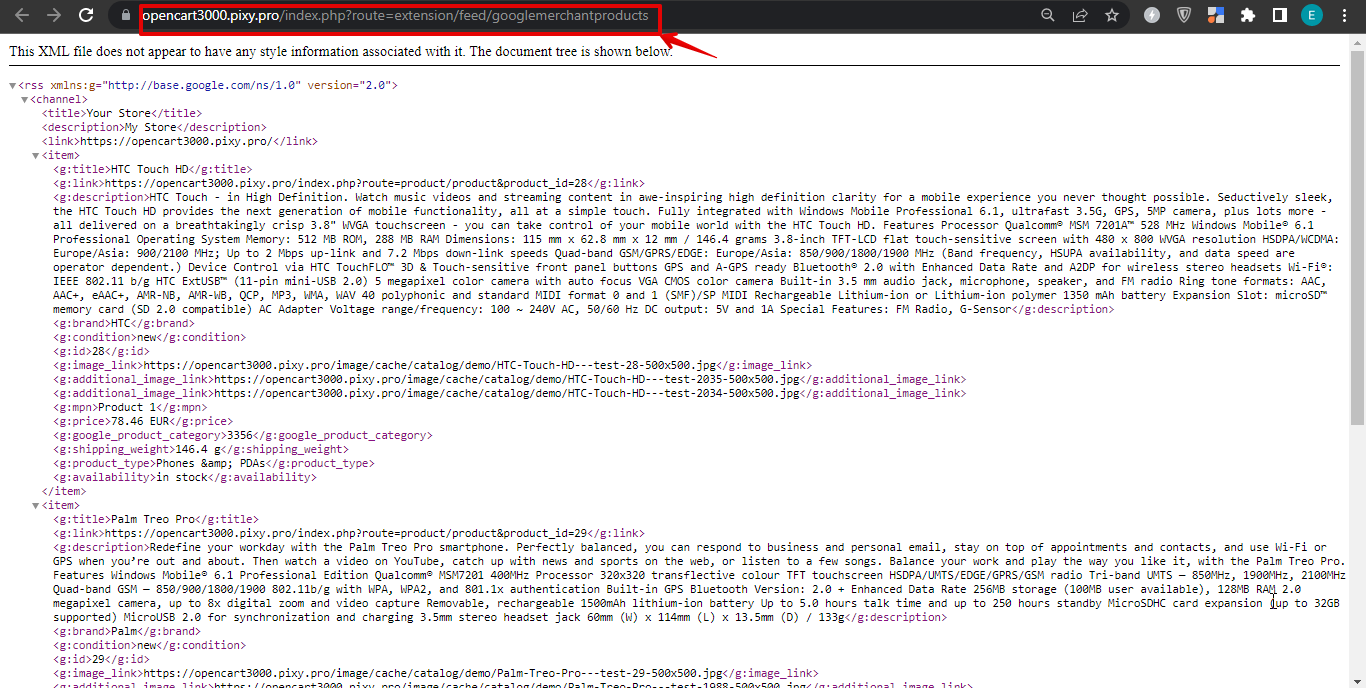Open Chrome's three-dot menu
This screenshot has width=1366, height=688.
(1343, 15)
